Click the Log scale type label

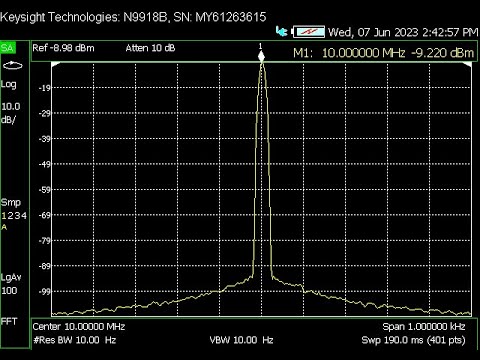[9, 85]
